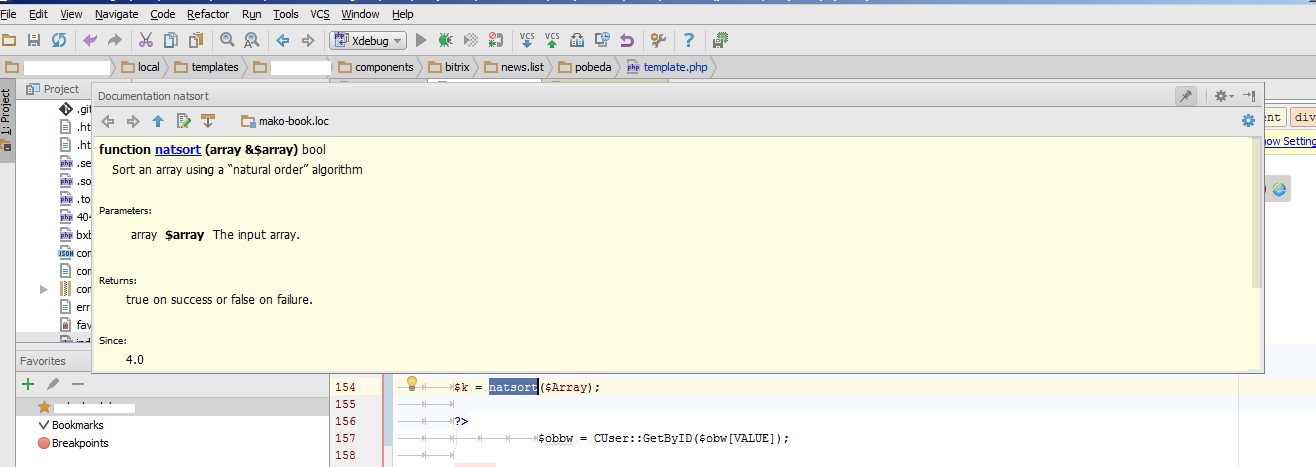Click the VCS Update Project icon
This screenshot has width=1316, height=467.
point(527,40)
